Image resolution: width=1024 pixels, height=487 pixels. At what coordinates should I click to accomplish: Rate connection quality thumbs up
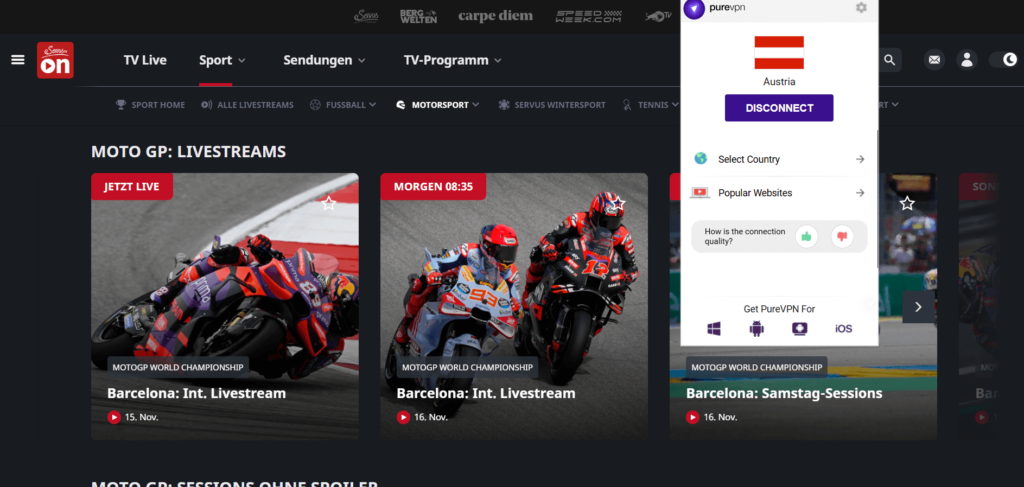pos(806,237)
